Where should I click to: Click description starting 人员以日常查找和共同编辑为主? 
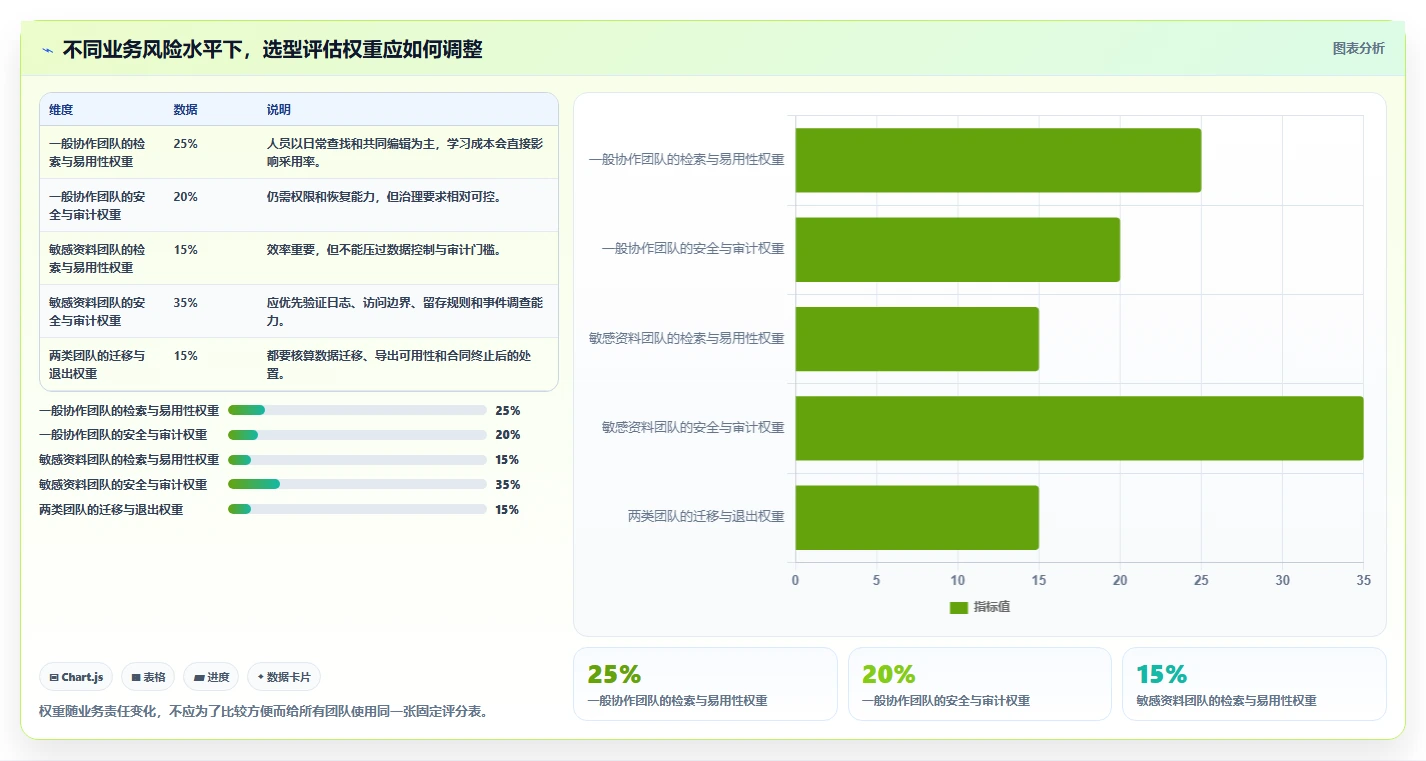coord(405,152)
